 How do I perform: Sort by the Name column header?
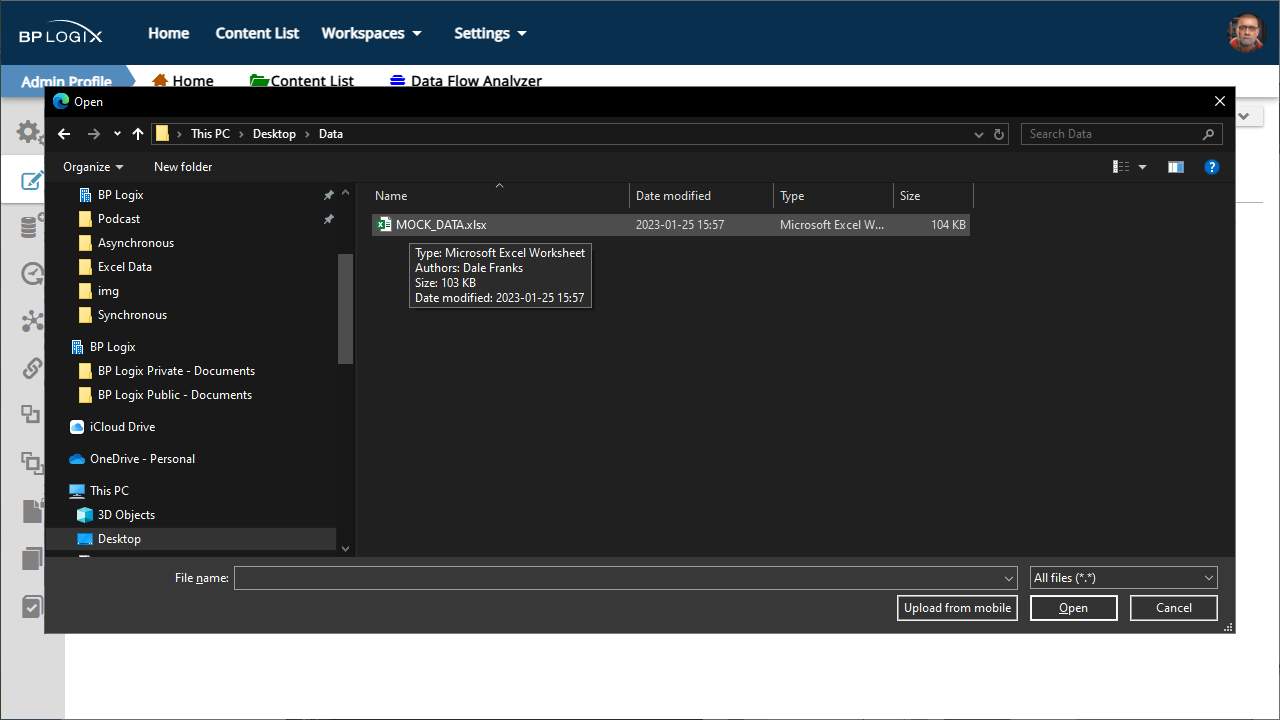[500, 196]
